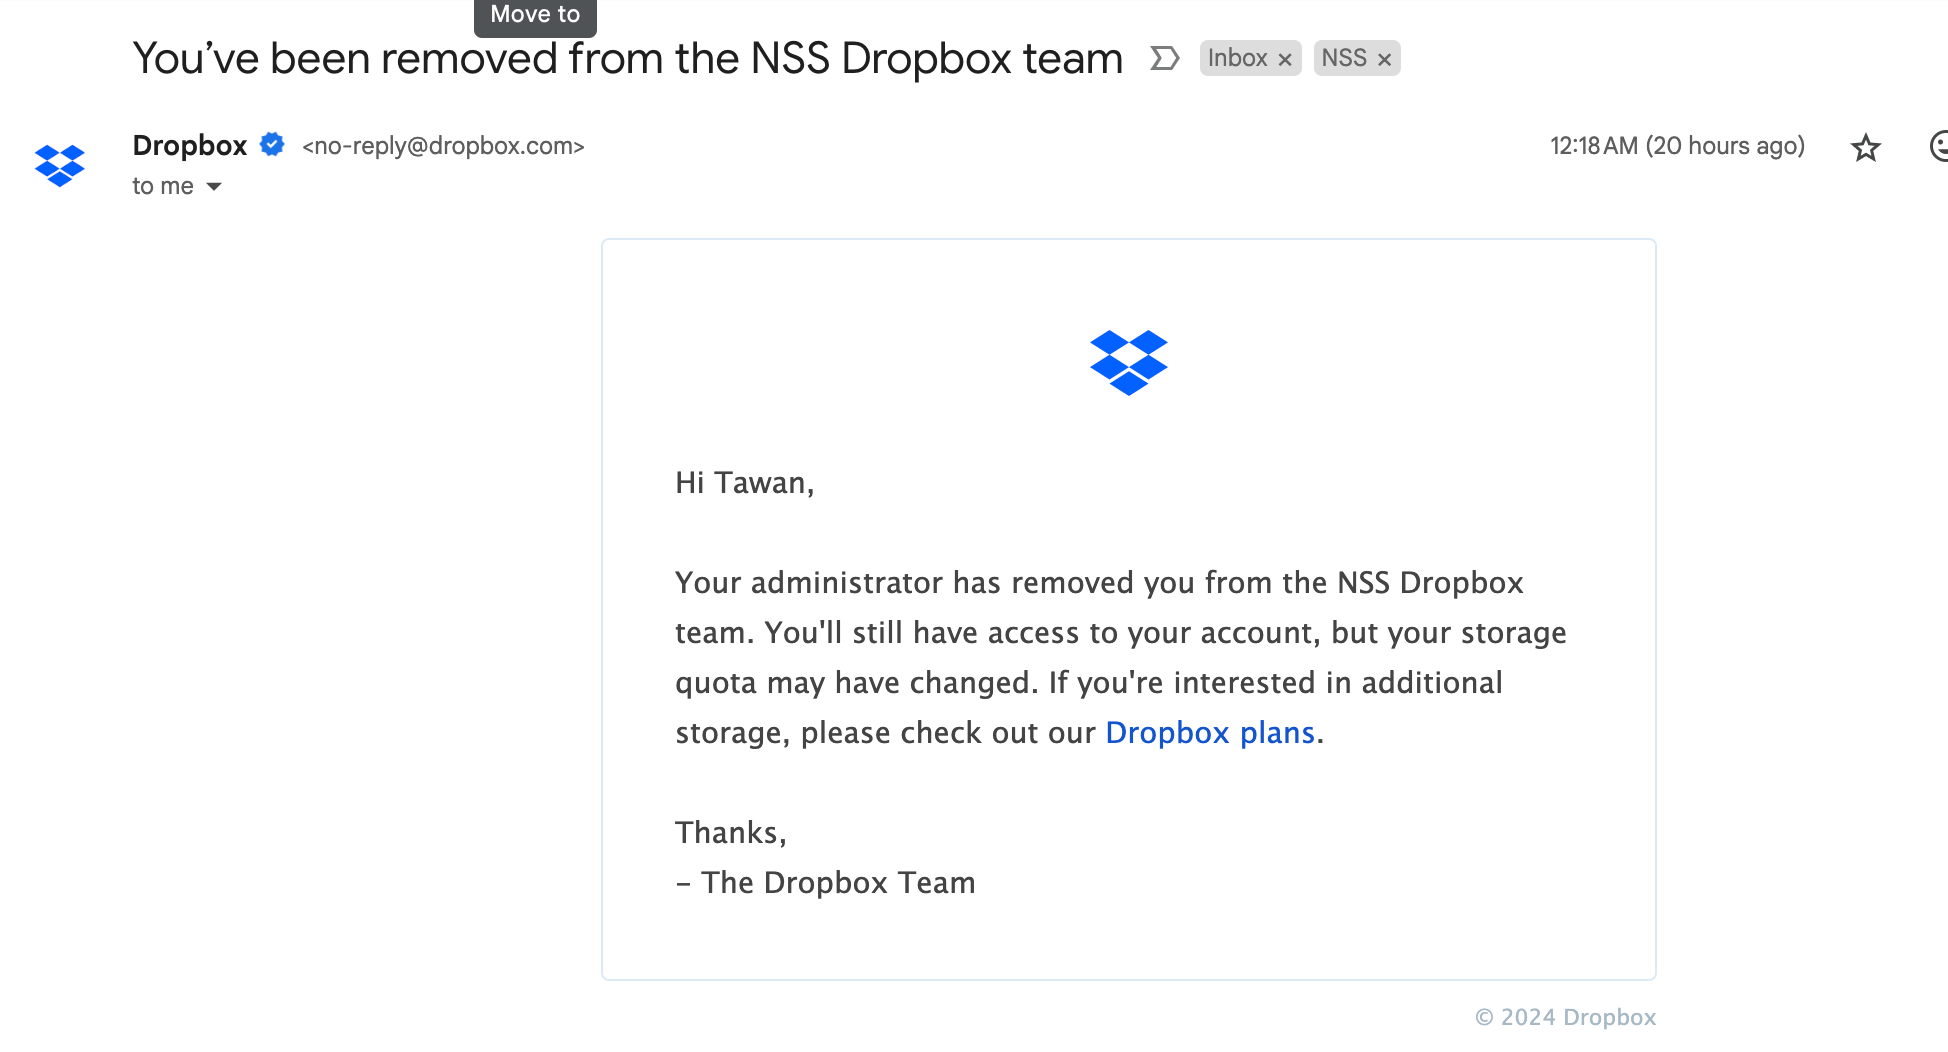Click the '– The Dropbox Team' signature
This screenshot has height=1052, width=1948.
click(x=825, y=883)
